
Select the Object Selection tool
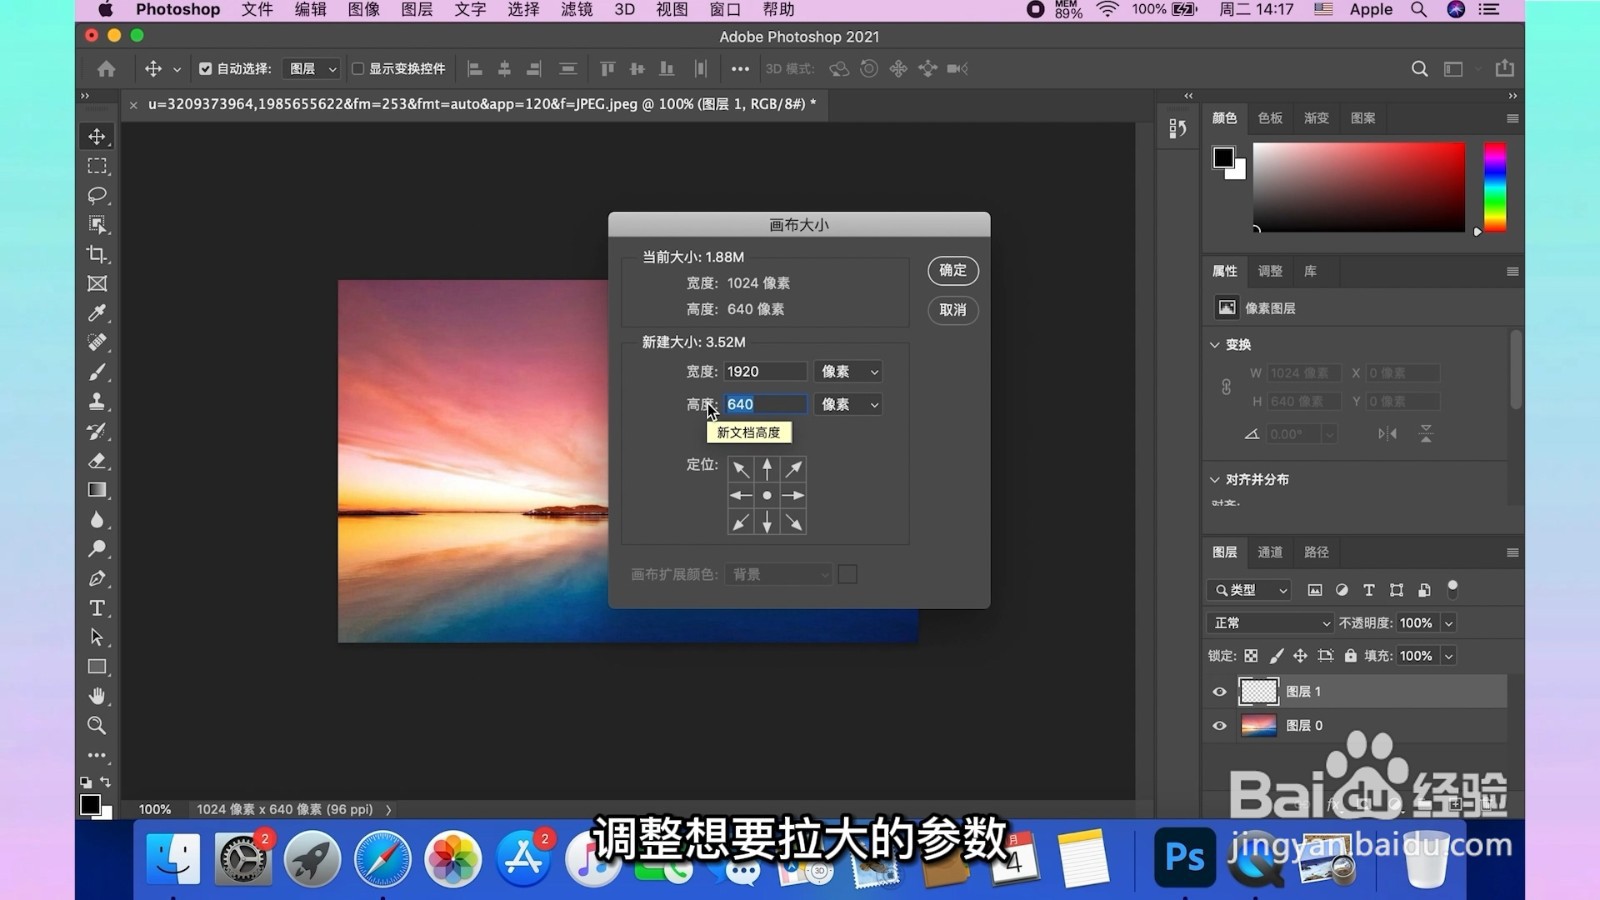click(x=97, y=225)
